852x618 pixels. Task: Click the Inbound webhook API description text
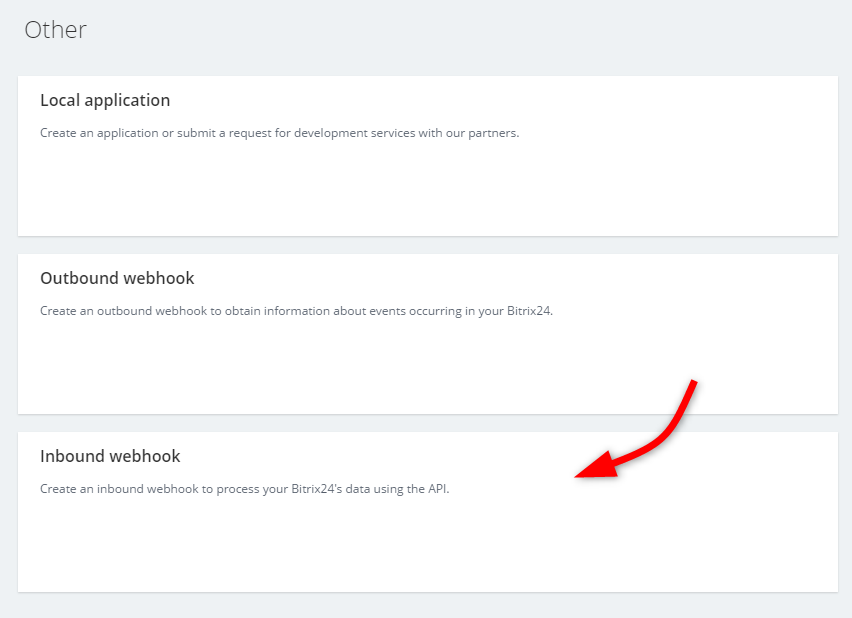[244, 489]
